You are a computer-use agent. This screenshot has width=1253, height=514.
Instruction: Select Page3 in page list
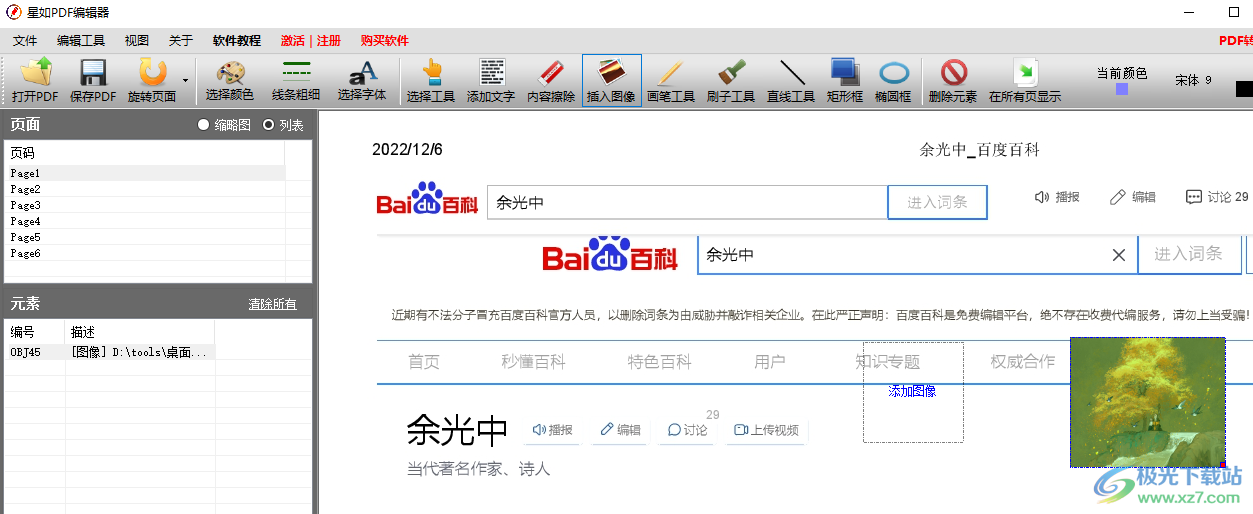pyautogui.click(x=145, y=205)
